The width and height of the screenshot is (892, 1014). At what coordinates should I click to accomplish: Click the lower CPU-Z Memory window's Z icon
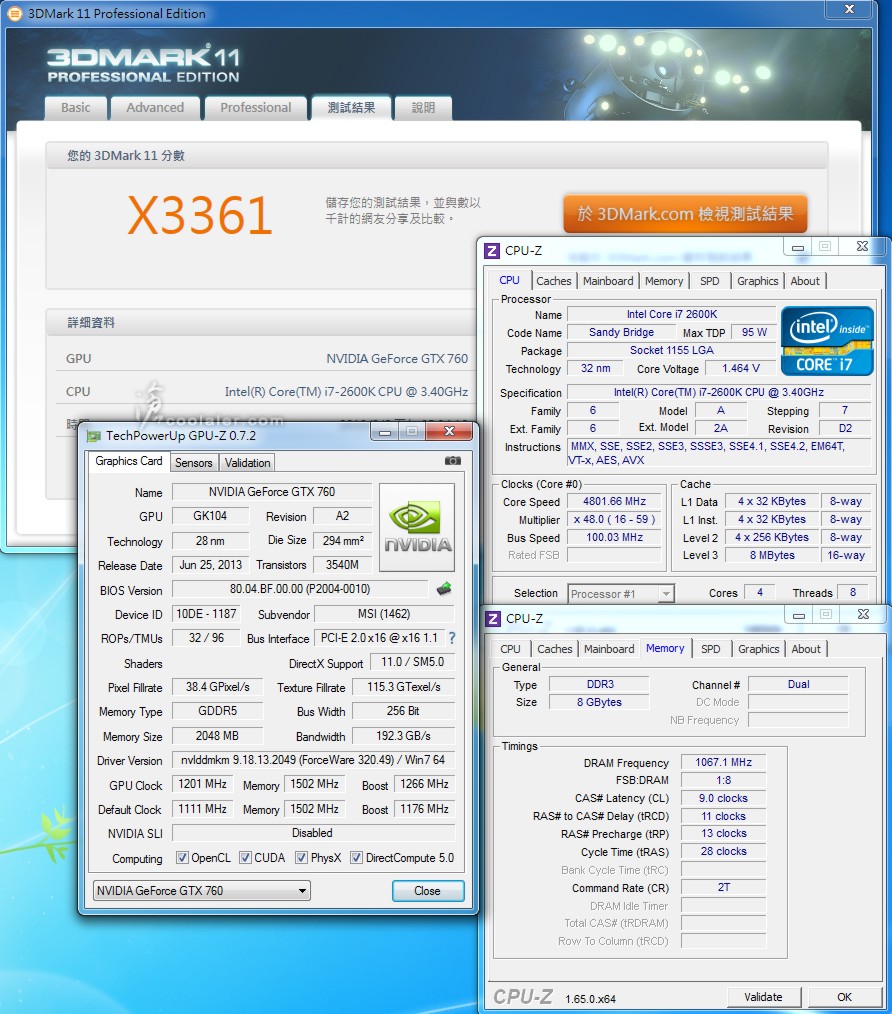pyautogui.click(x=493, y=619)
